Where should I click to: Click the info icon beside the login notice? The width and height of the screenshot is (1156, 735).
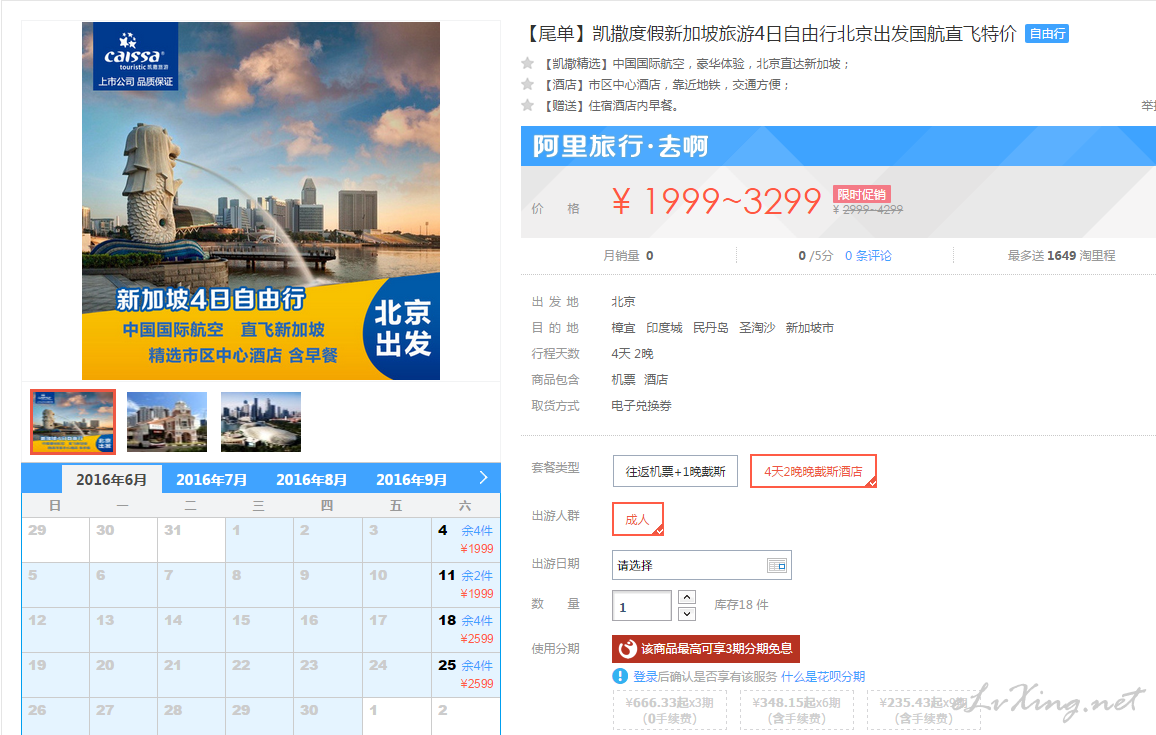(620, 676)
